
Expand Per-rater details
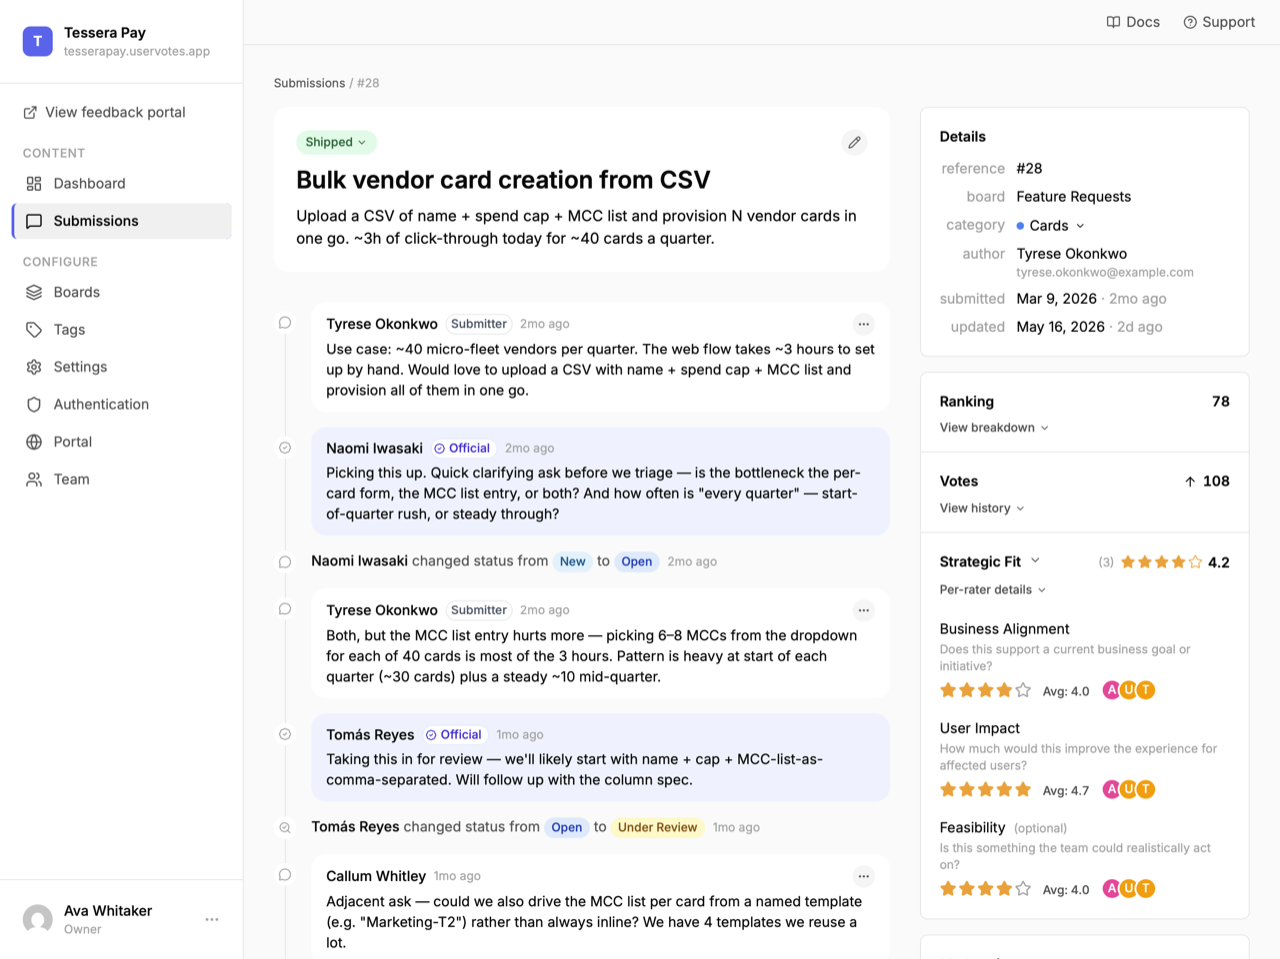click(992, 590)
